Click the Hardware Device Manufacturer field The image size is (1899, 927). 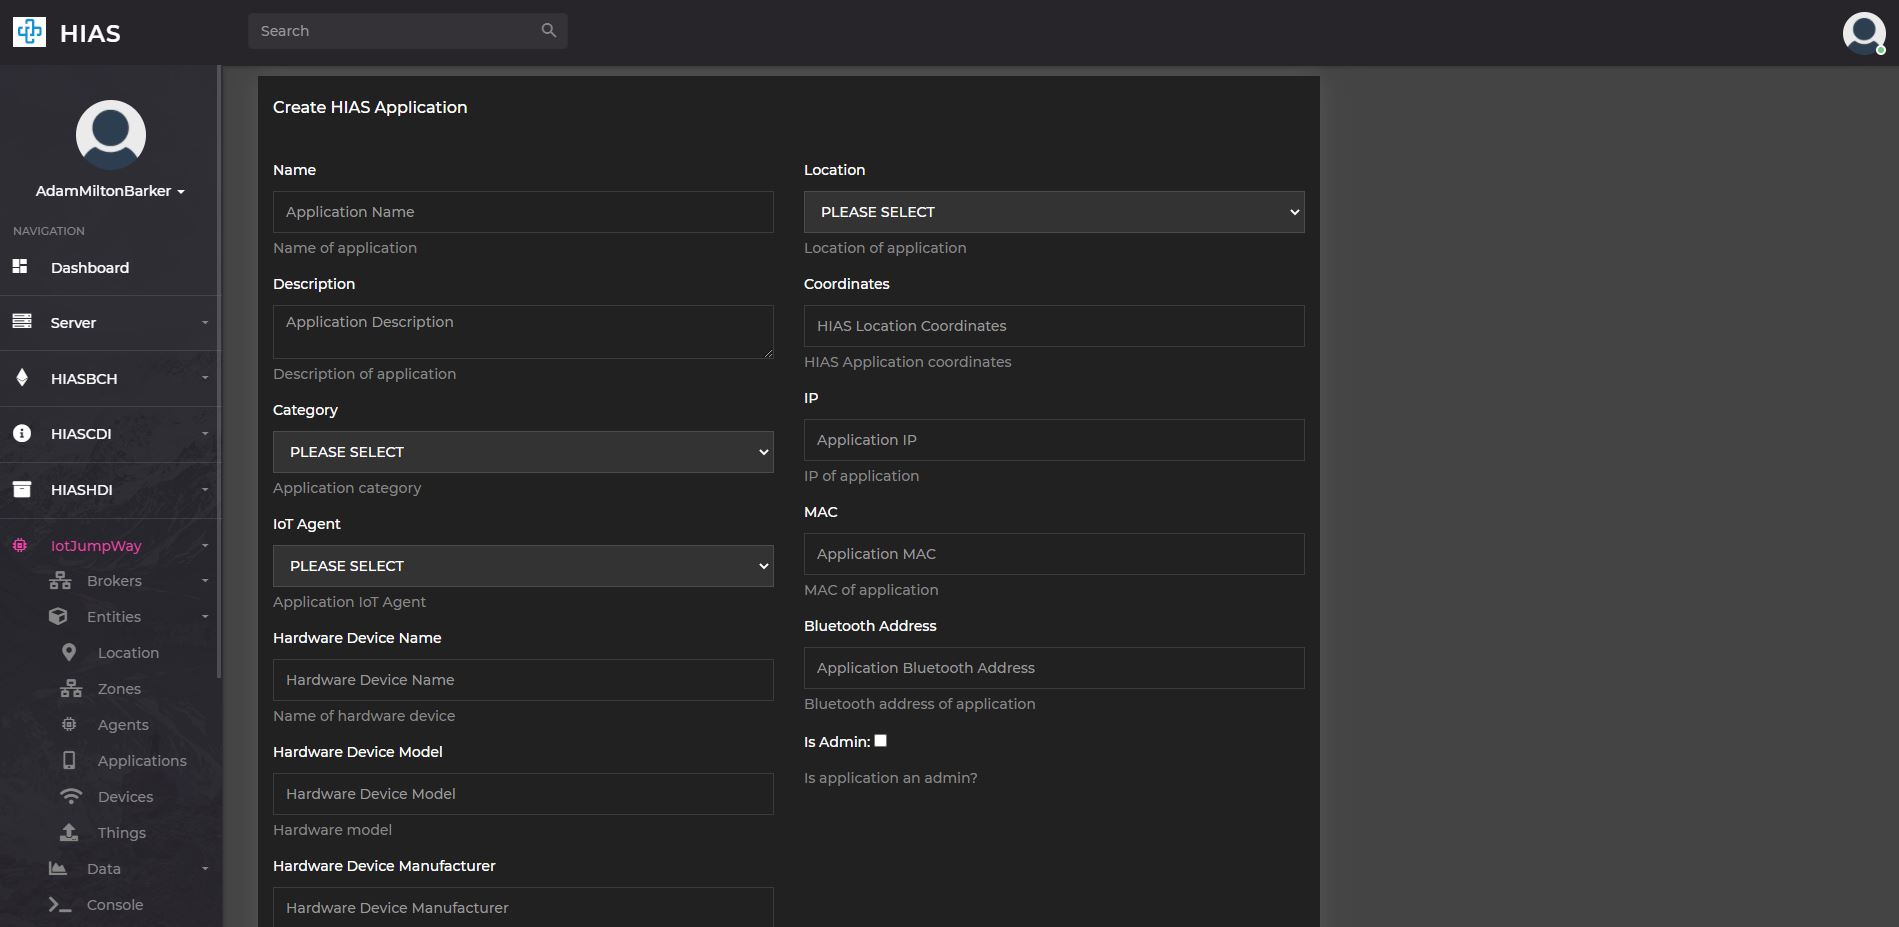coord(523,907)
